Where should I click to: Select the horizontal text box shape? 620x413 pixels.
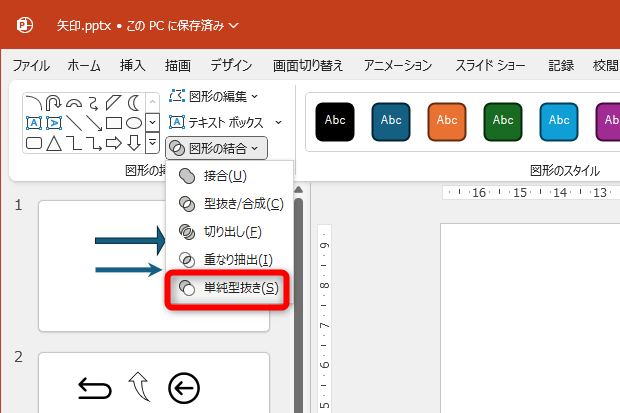pyautogui.click(x=34, y=123)
